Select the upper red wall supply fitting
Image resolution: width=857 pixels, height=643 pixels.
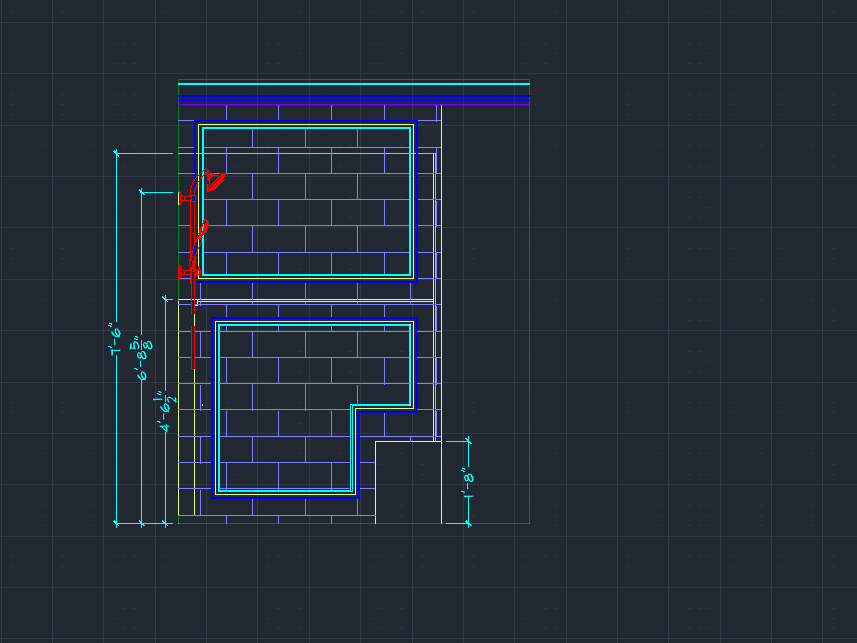(x=184, y=199)
